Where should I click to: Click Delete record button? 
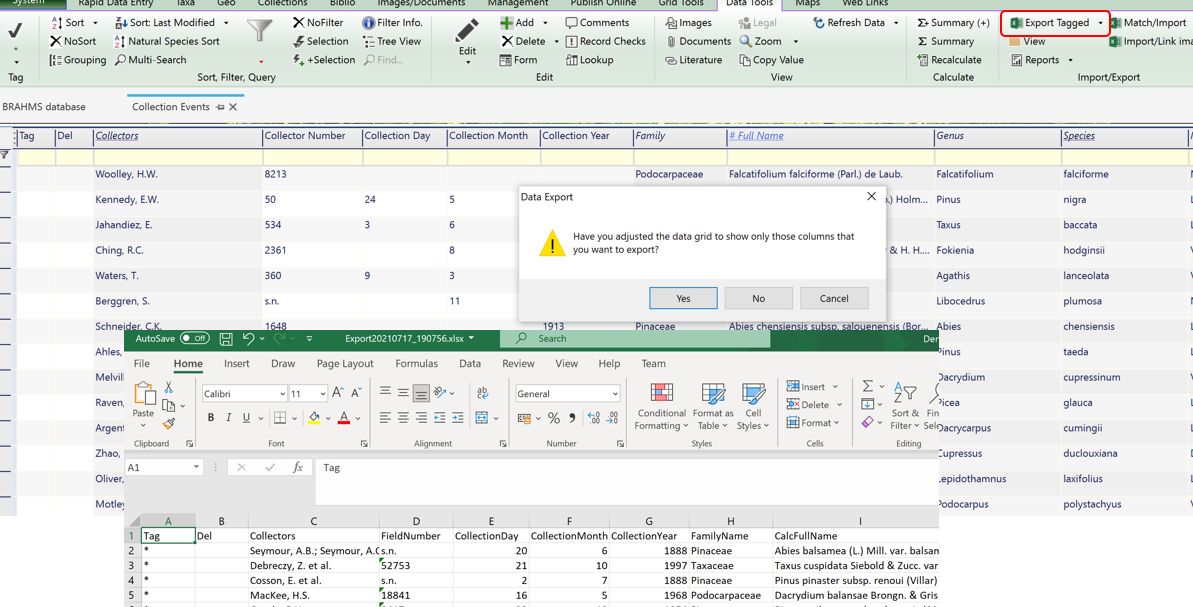523,41
